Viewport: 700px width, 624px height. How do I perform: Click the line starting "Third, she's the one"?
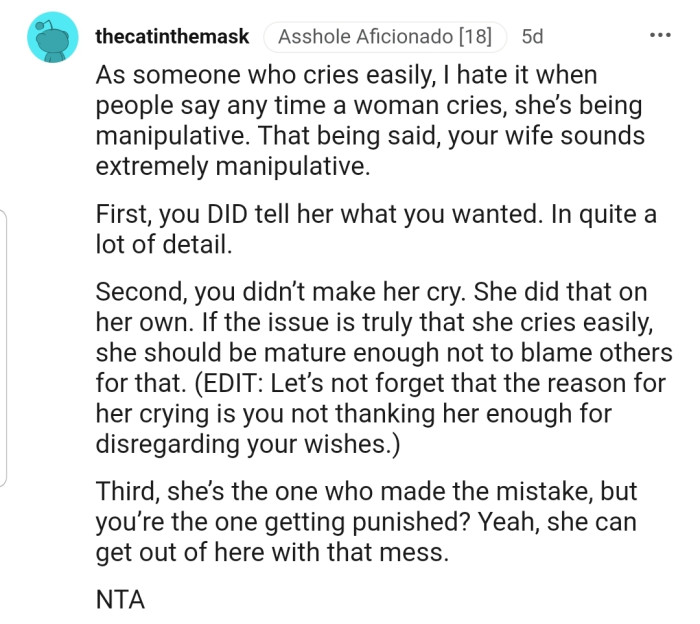click(x=365, y=494)
